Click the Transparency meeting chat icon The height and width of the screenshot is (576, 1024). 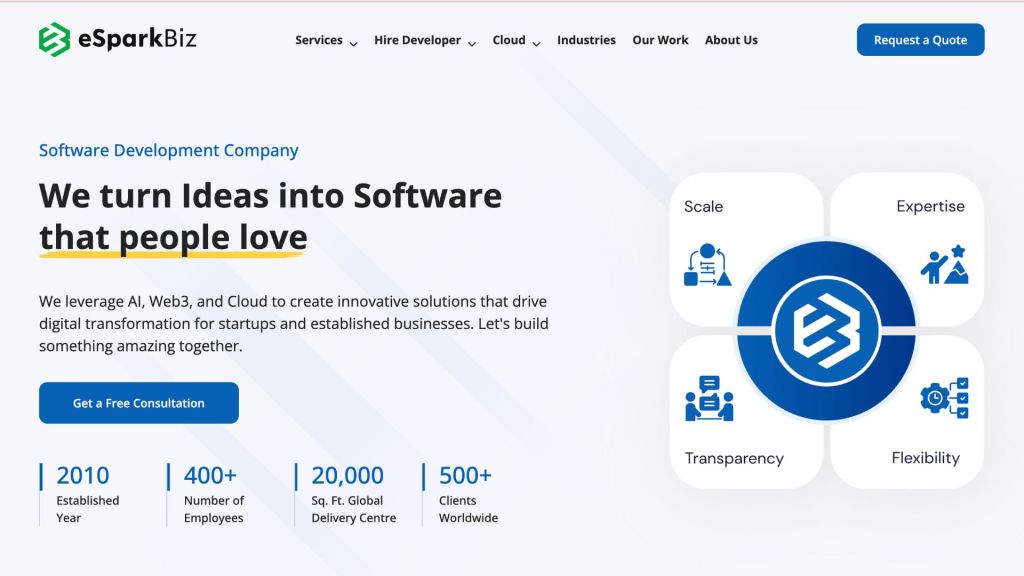point(709,398)
